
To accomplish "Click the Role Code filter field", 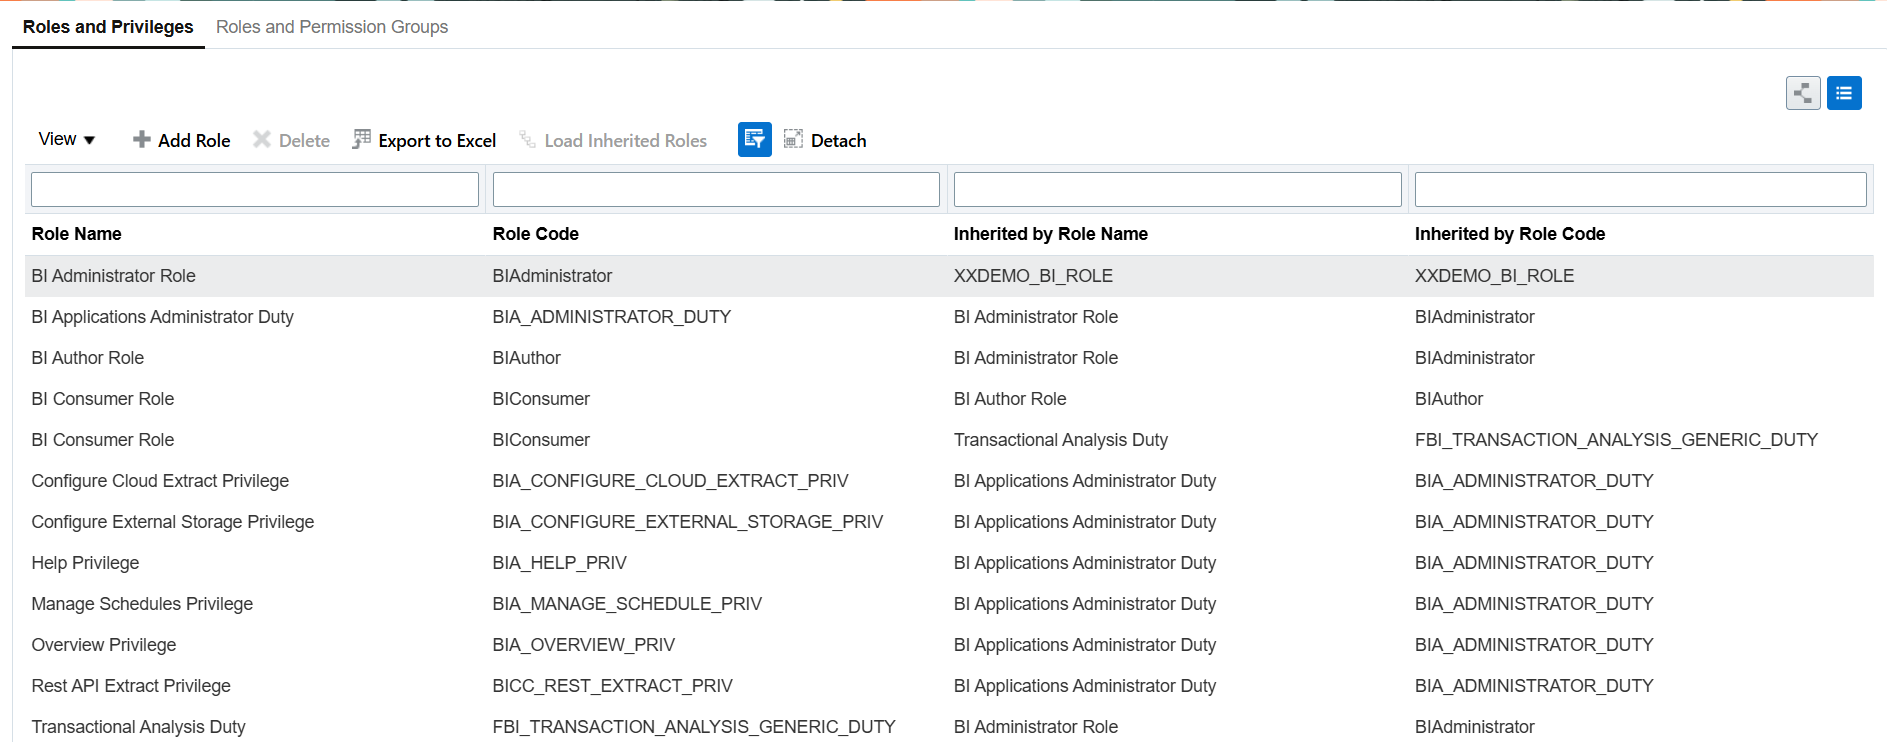I will pyautogui.click(x=716, y=190).
